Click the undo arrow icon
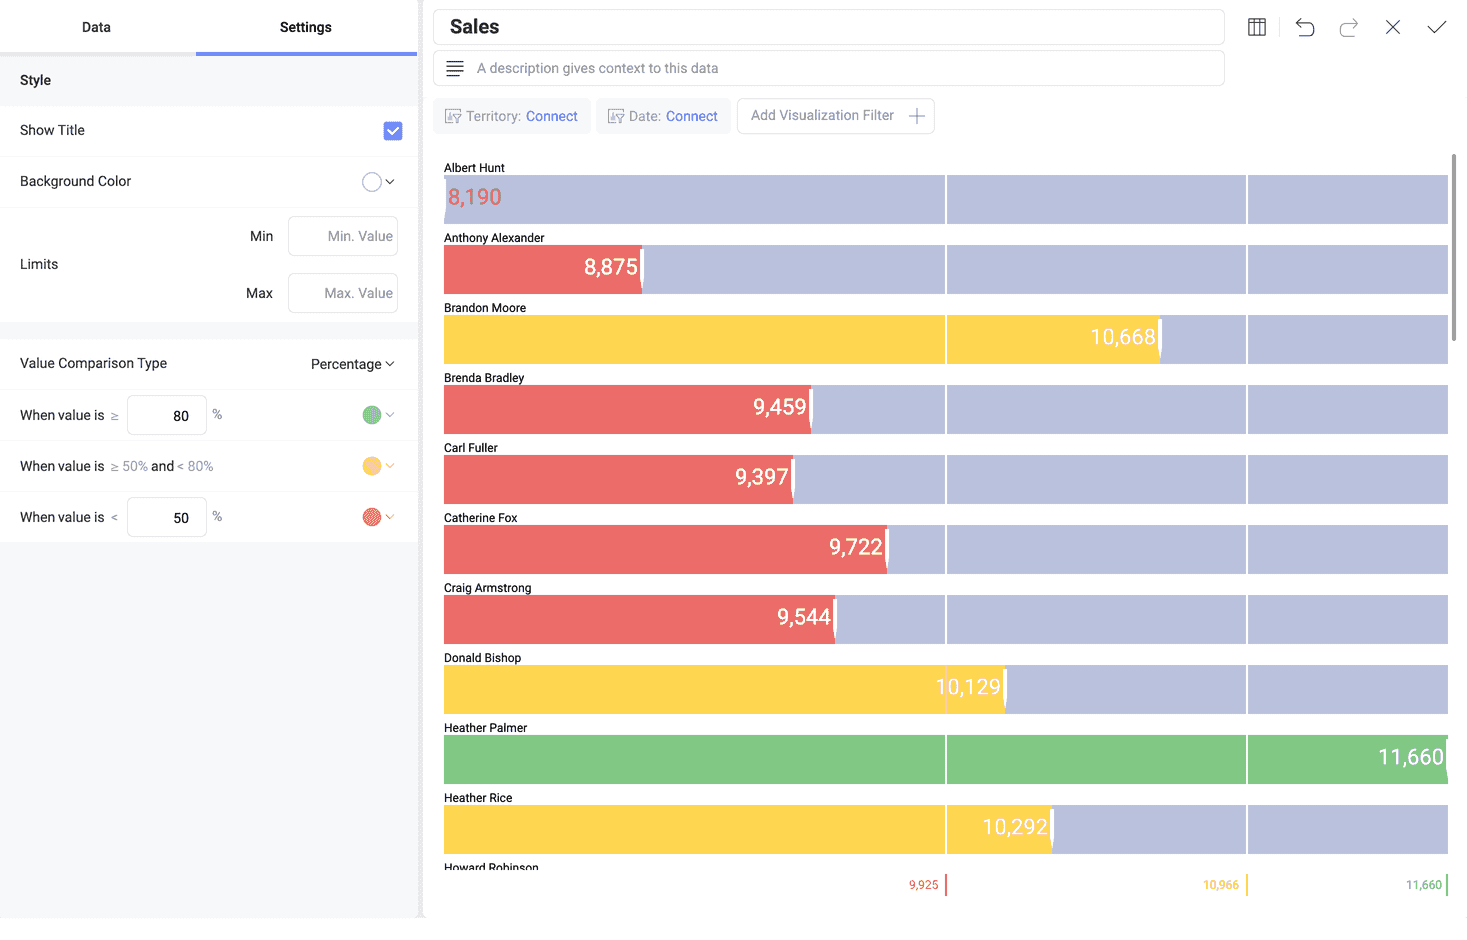The image size is (1467, 940). point(1305,27)
